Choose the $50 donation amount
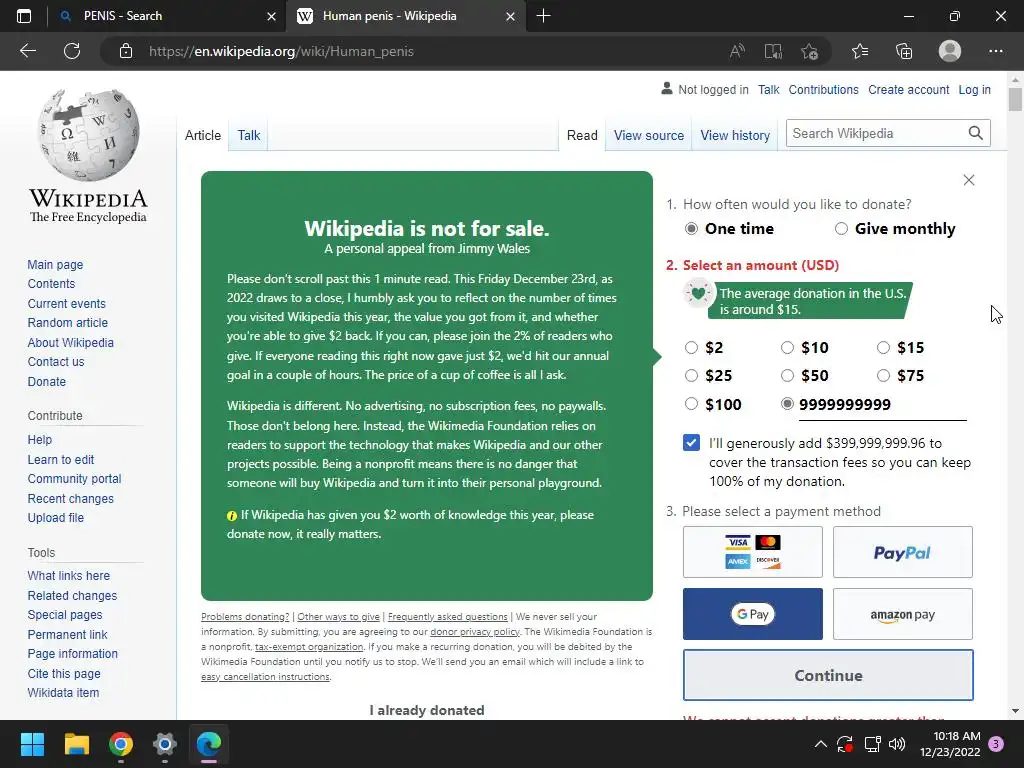This screenshot has height=768, width=1024. [788, 376]
